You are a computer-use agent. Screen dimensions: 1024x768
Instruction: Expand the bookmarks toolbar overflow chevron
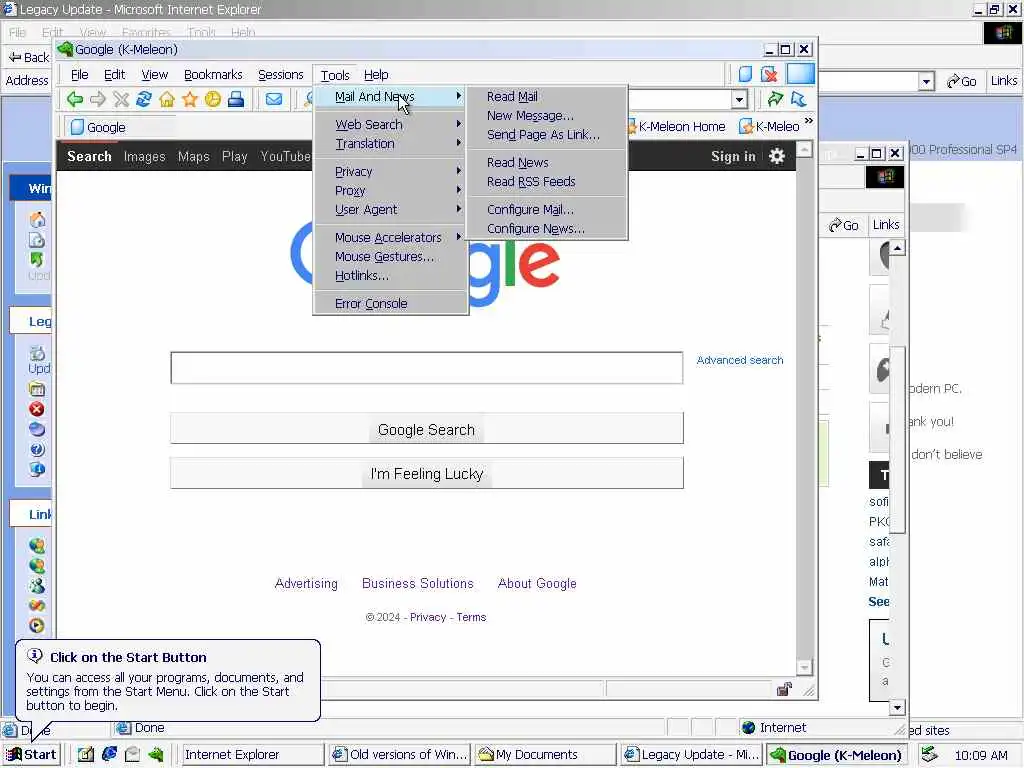808,121
